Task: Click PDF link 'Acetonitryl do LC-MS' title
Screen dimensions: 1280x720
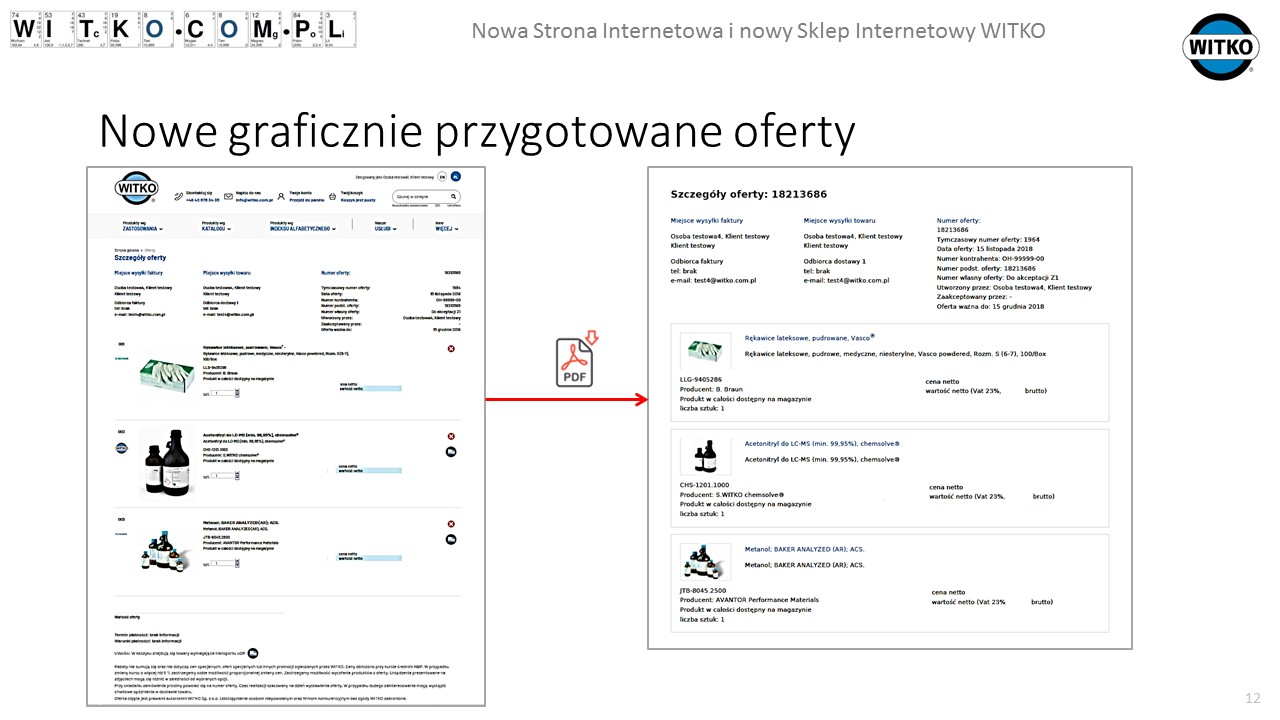Action: [822, 443]
